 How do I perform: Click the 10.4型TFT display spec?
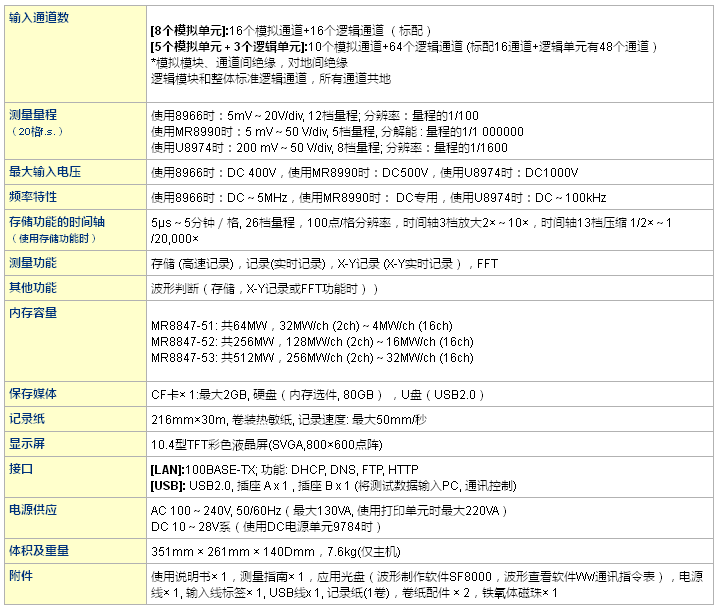(x=267, y=445)
